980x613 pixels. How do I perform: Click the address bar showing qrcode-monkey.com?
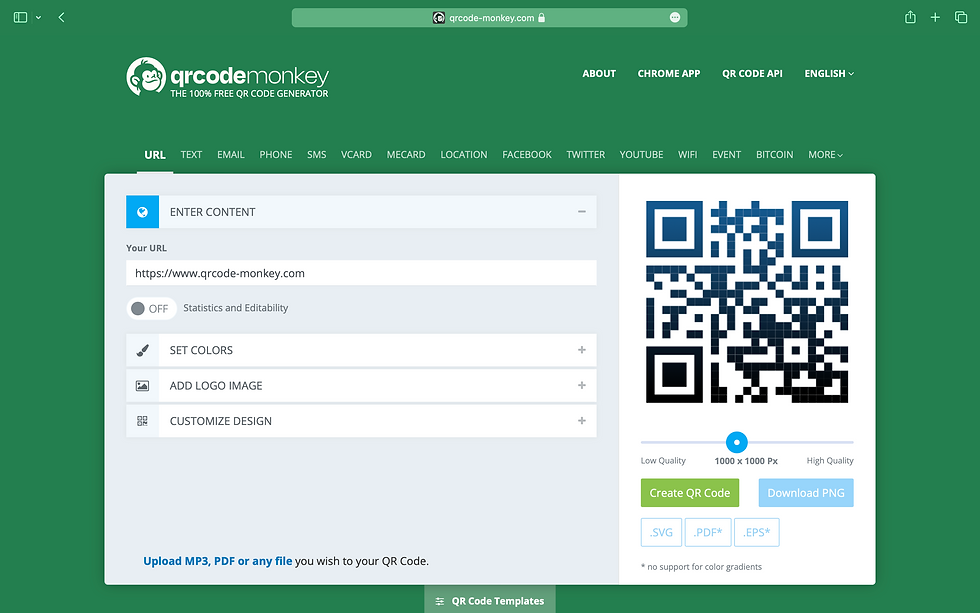click(489, 17)
